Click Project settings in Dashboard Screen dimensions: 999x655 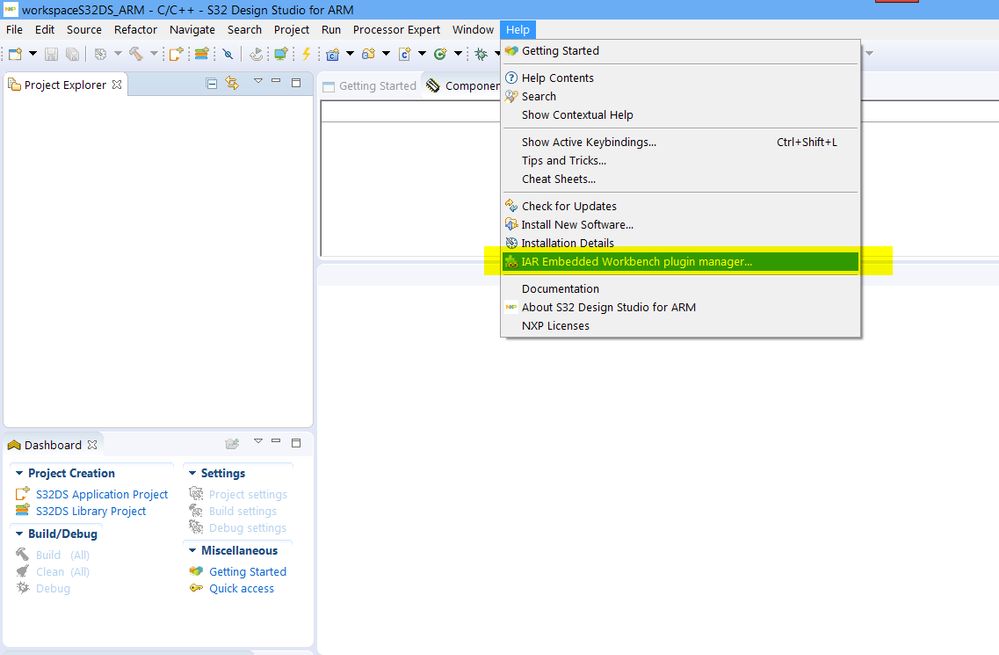tap(248, 494)
